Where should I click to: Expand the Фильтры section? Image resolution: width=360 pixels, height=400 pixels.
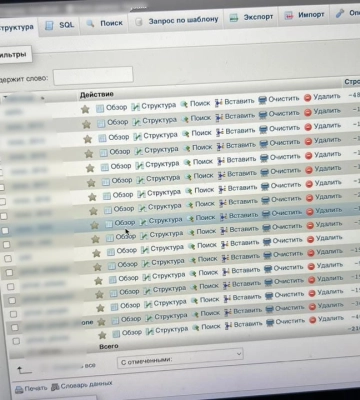pyautogui.click(x=13, y=54)
